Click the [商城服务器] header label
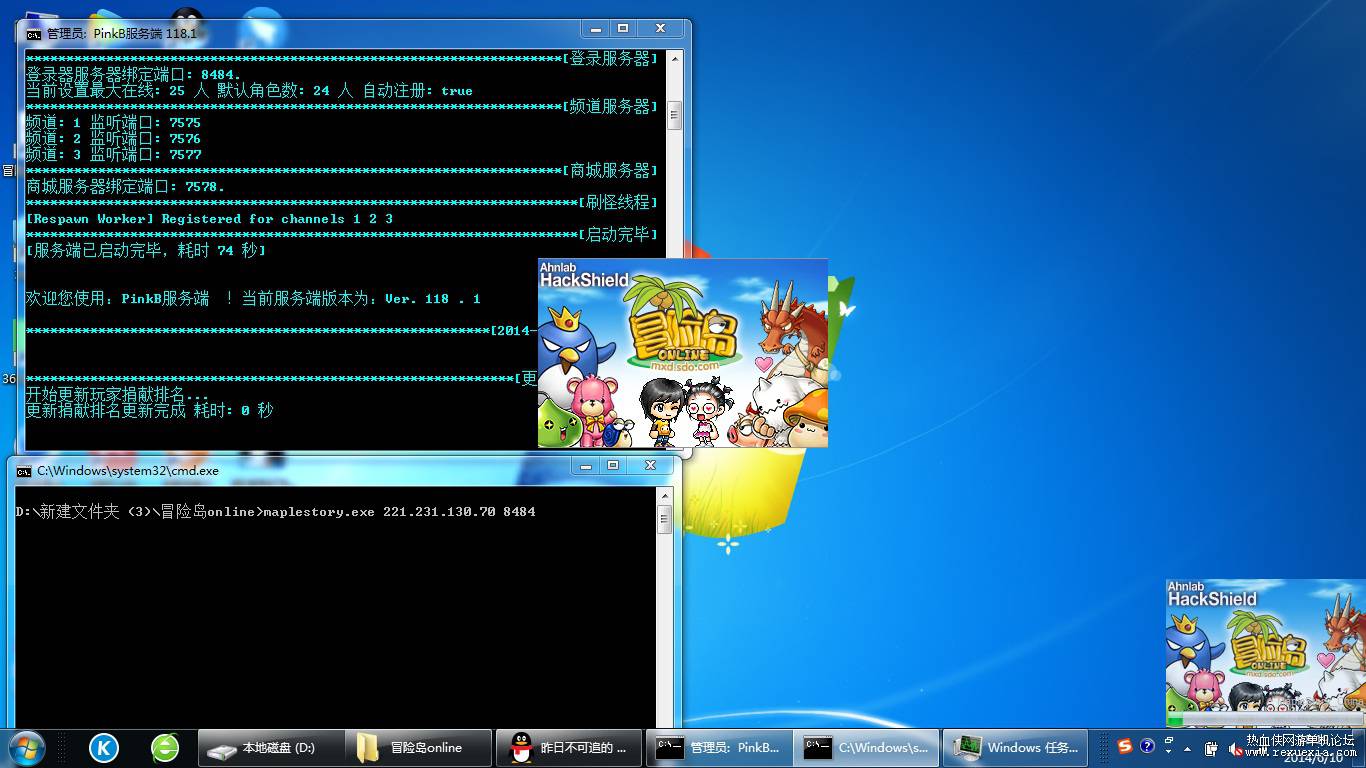1366x768 pixels. (611, 171)
